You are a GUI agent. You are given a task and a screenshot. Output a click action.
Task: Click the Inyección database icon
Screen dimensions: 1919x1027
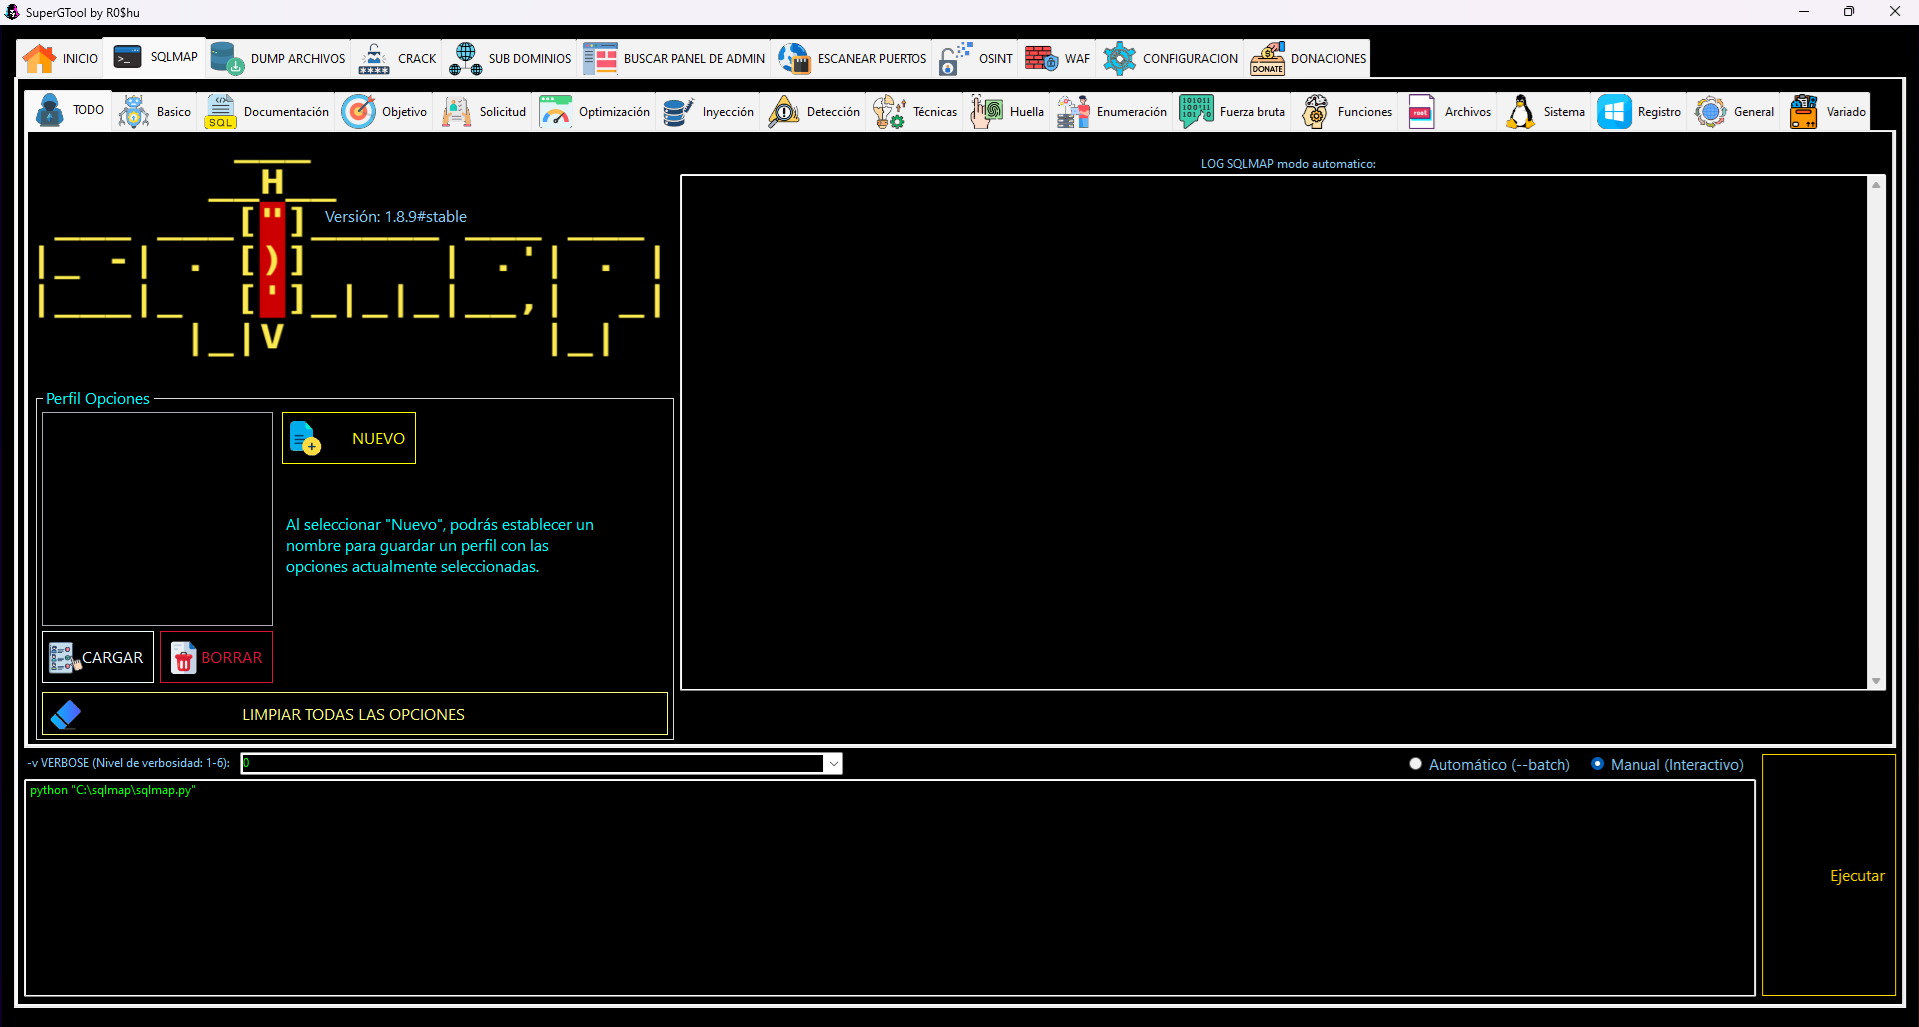[x=678, y=112]
